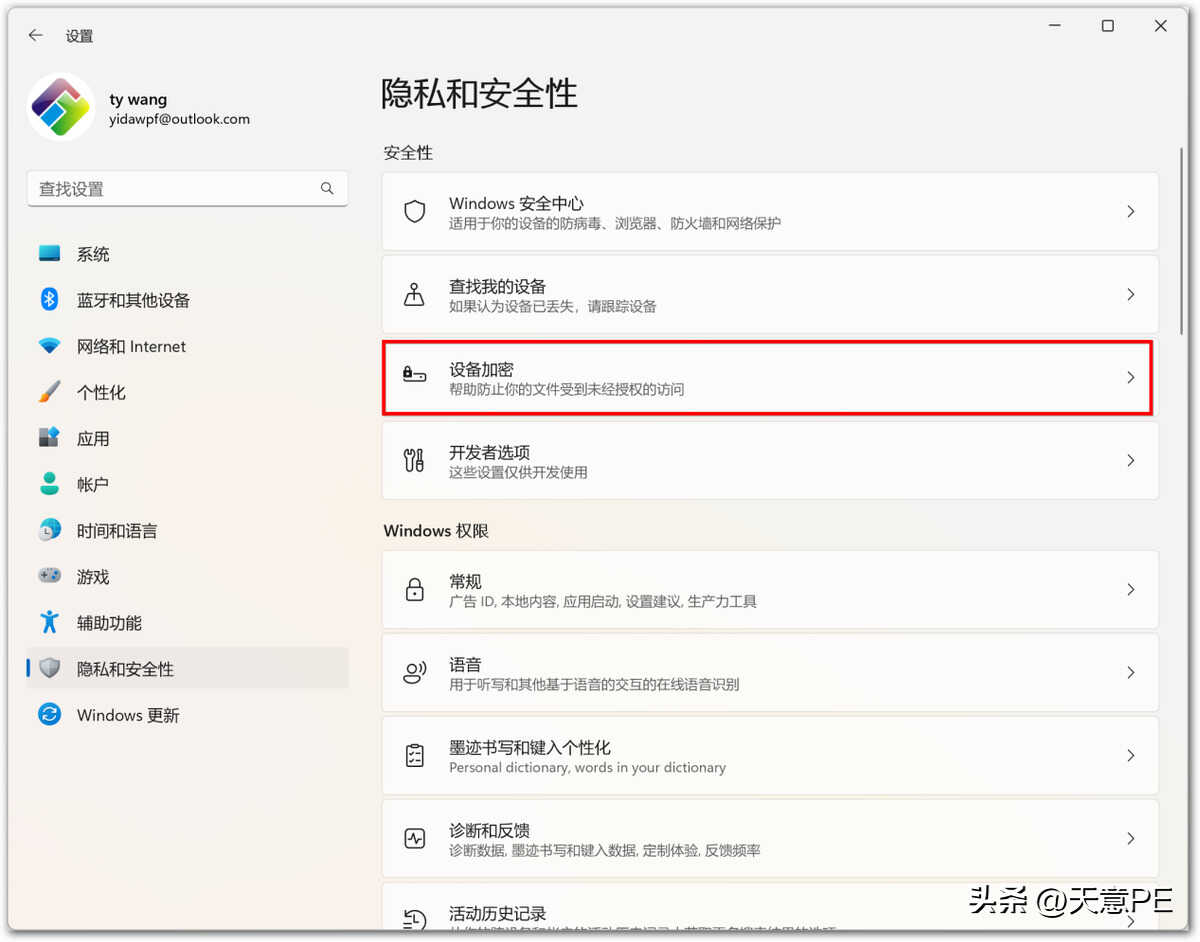The height and width of the screenshot is (942, 1200).
Task: Open the 活动历史记录 settings row
Action: coord(770,914)
